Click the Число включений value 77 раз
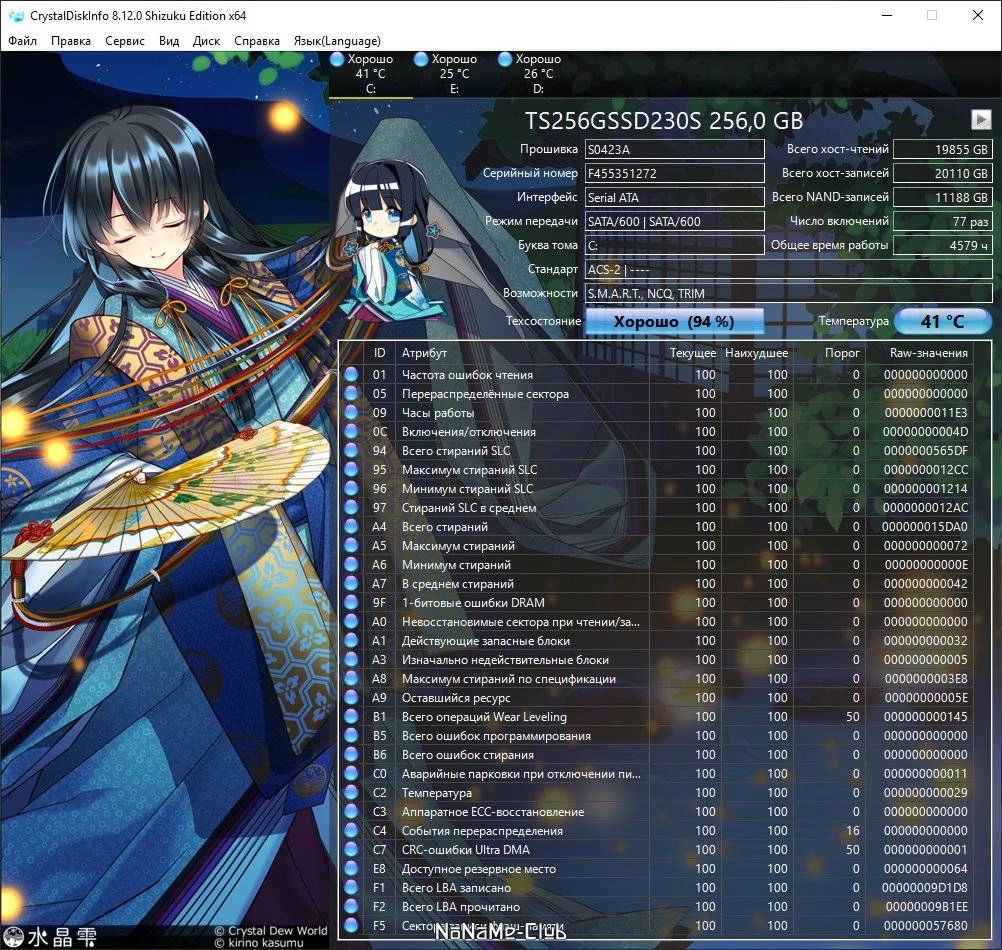1002x950 pixels. click(943, 221)
